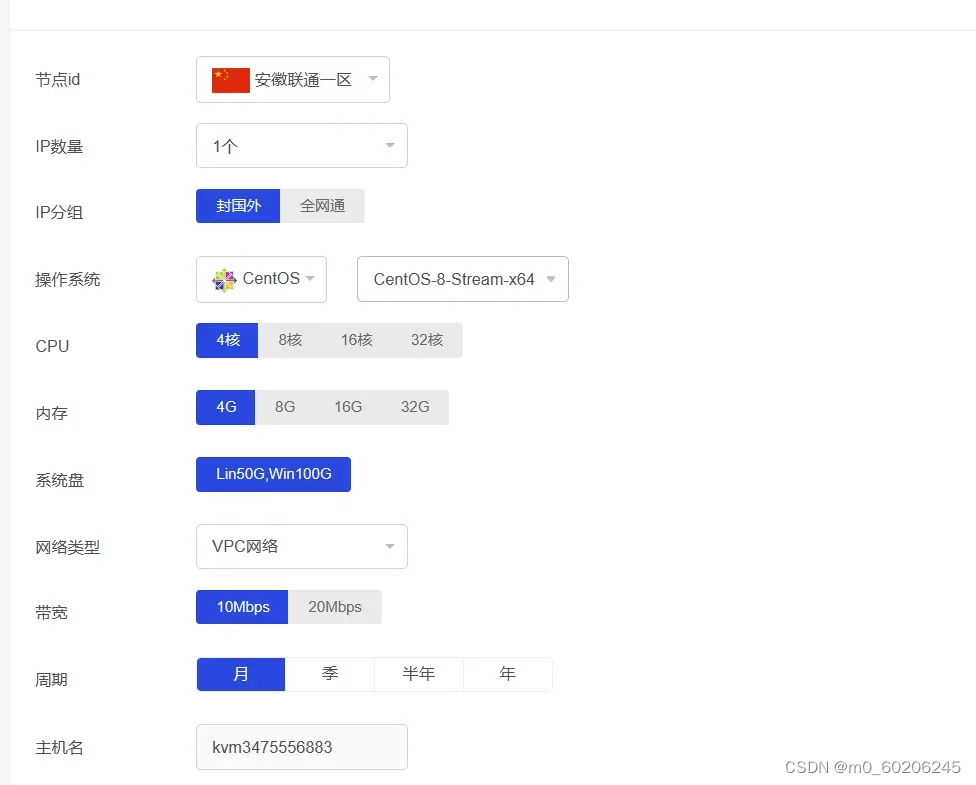Switch bandwidth to 20Mbps
Image resolution: width=976 pixels, height=785 pixels.
click(335, 607)
